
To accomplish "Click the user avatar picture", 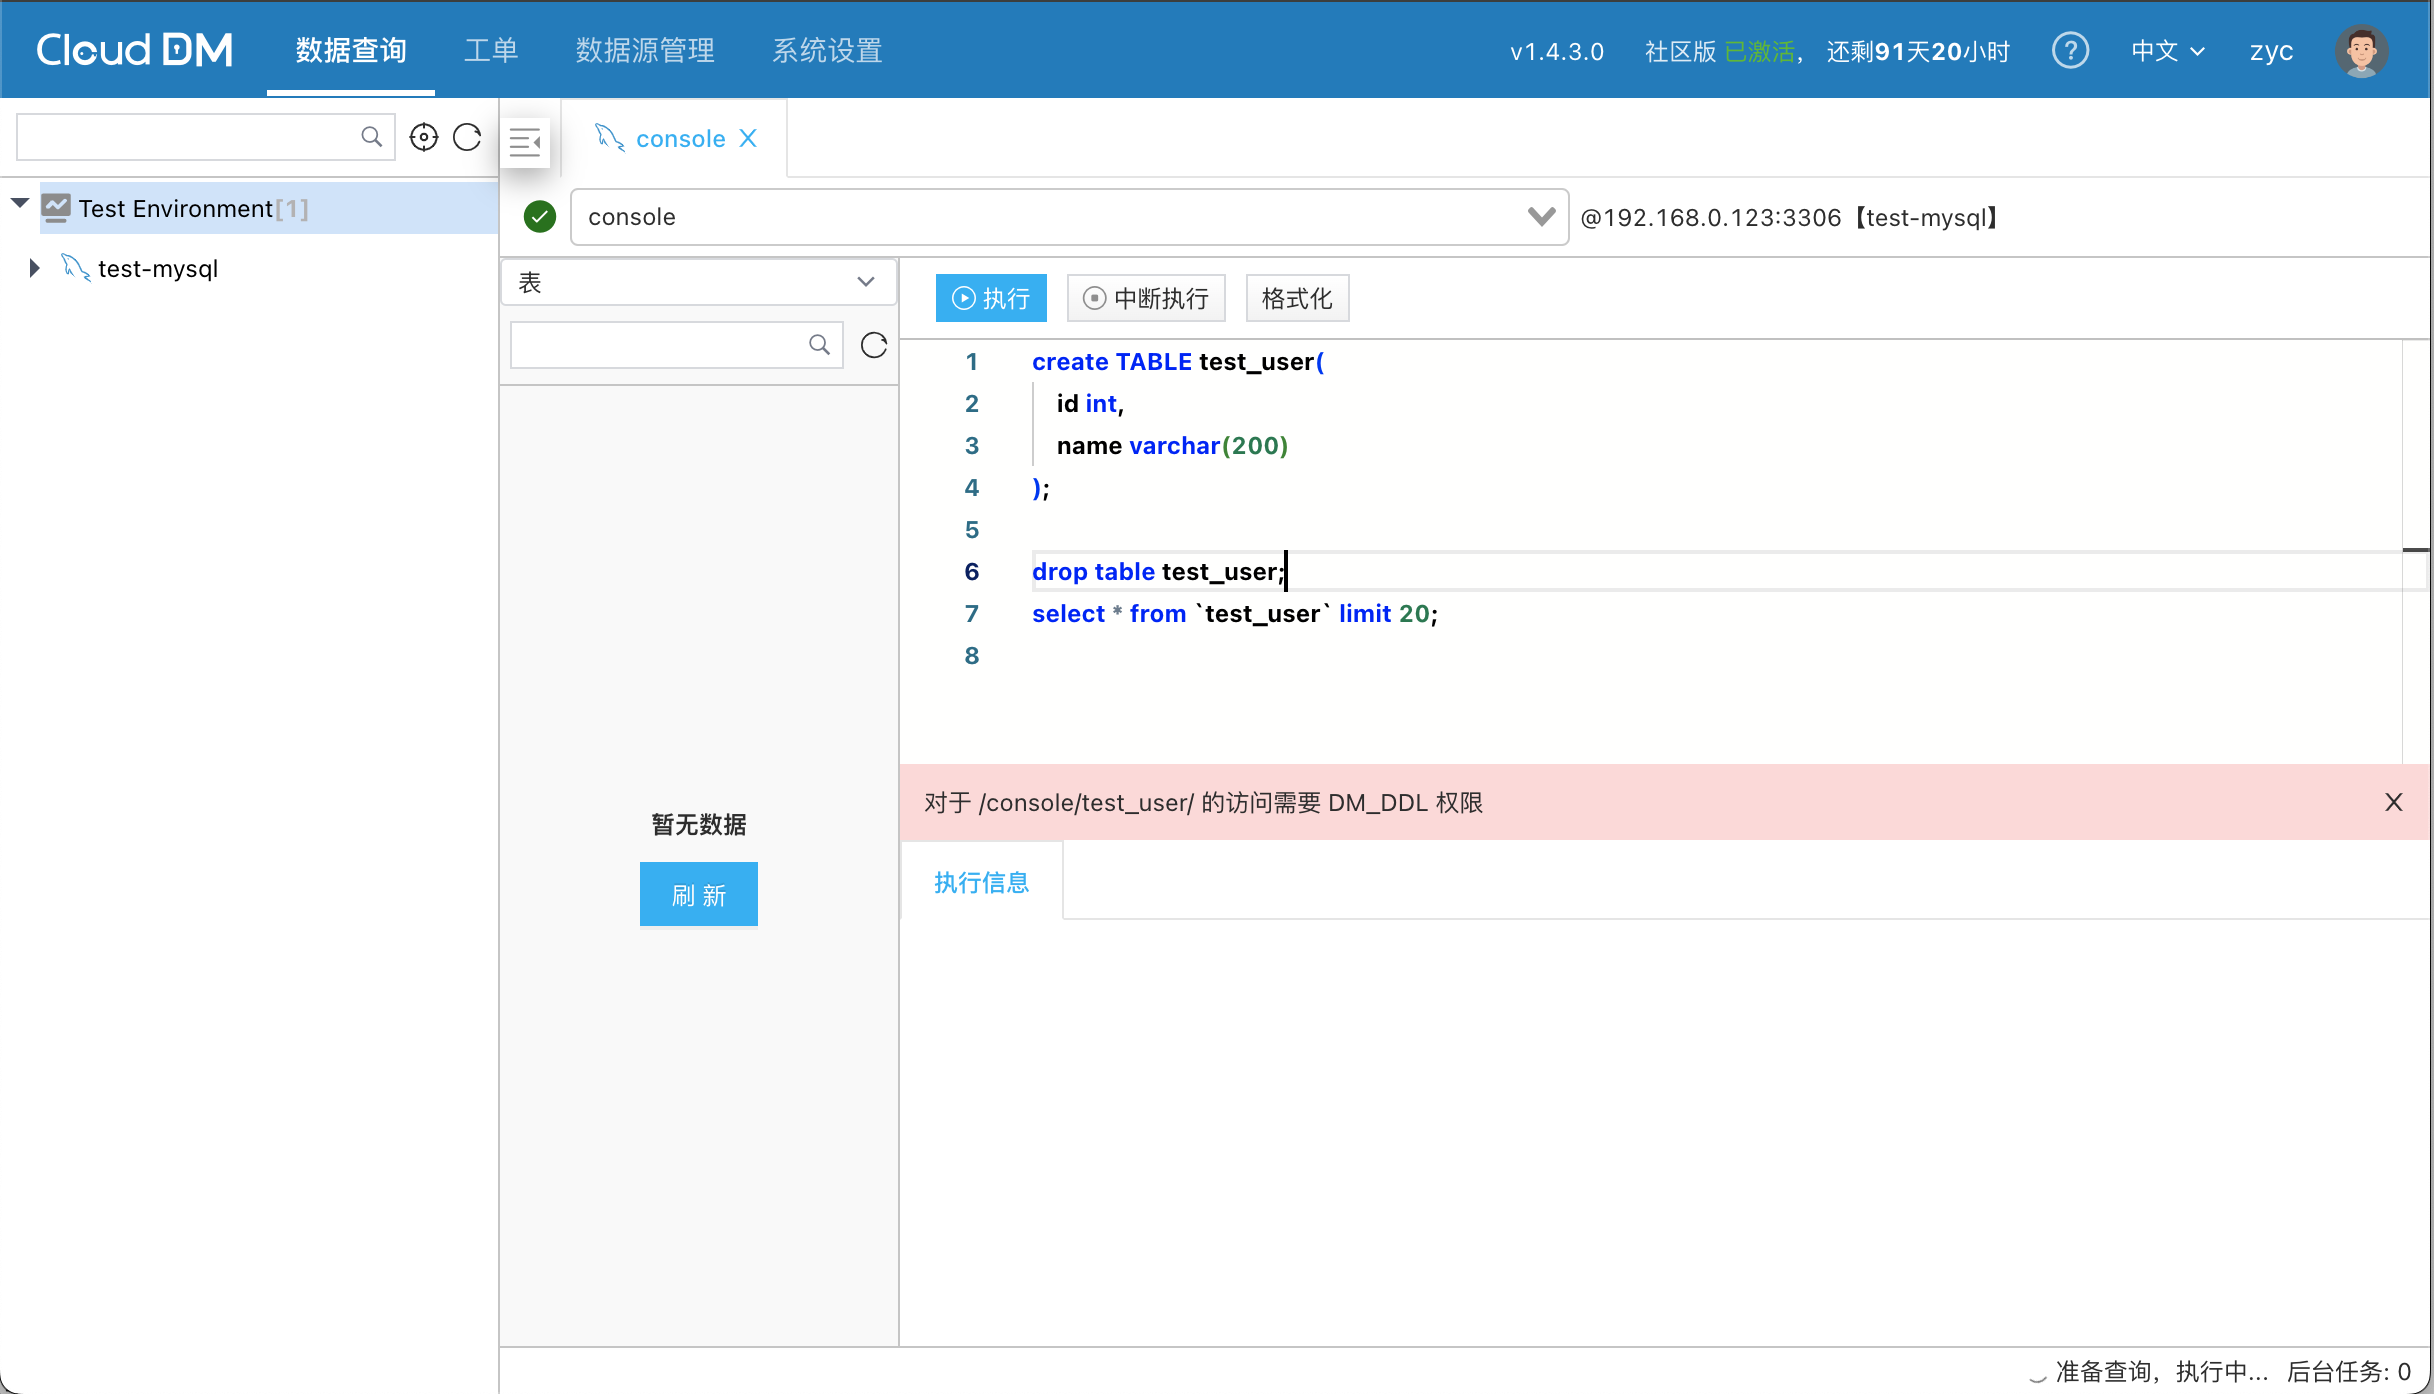I will click(2361, 51).
